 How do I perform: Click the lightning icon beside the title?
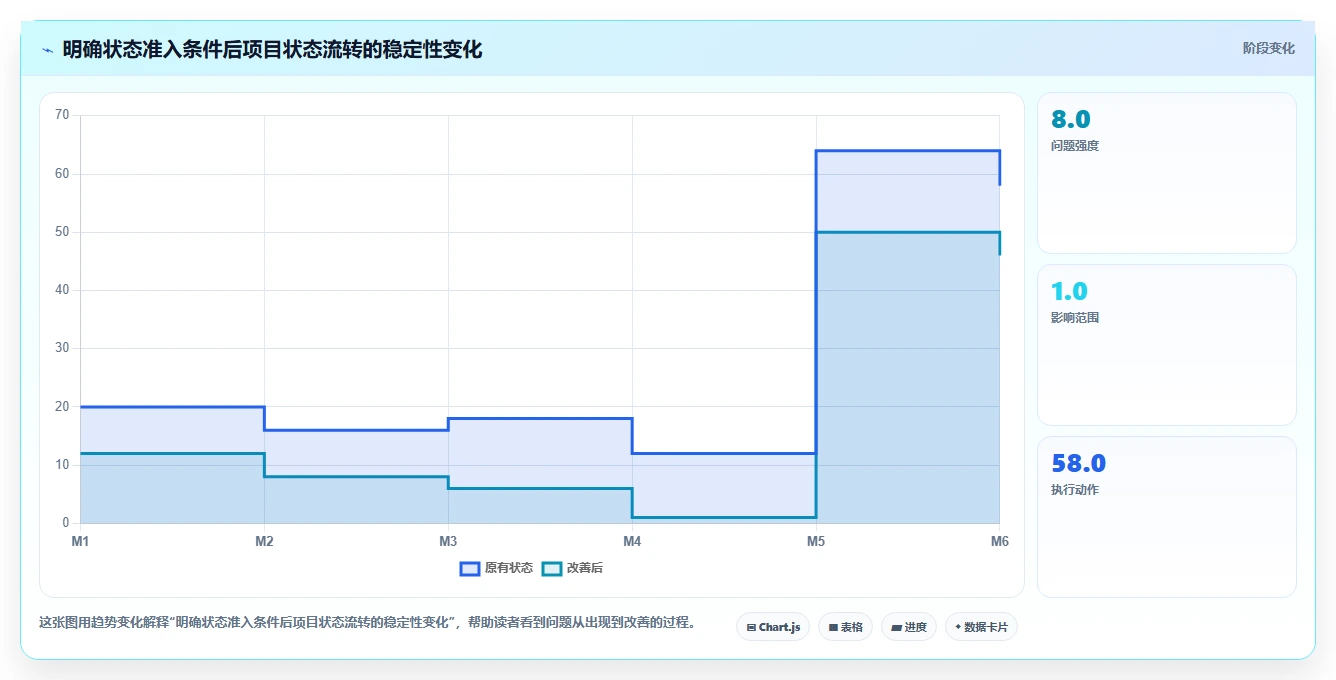(47, 50)
